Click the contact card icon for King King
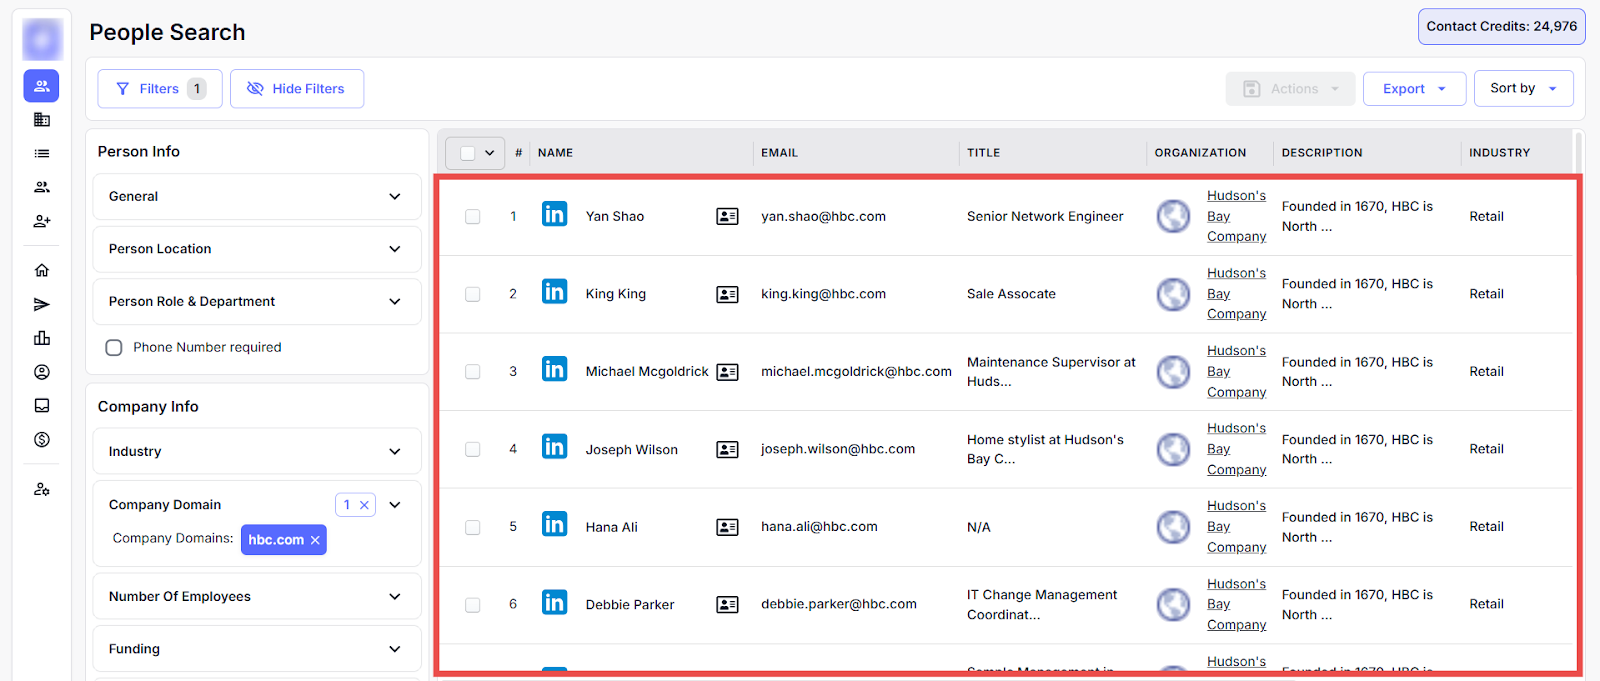Screen dimensions: 1600x681 tap(727, 294)
